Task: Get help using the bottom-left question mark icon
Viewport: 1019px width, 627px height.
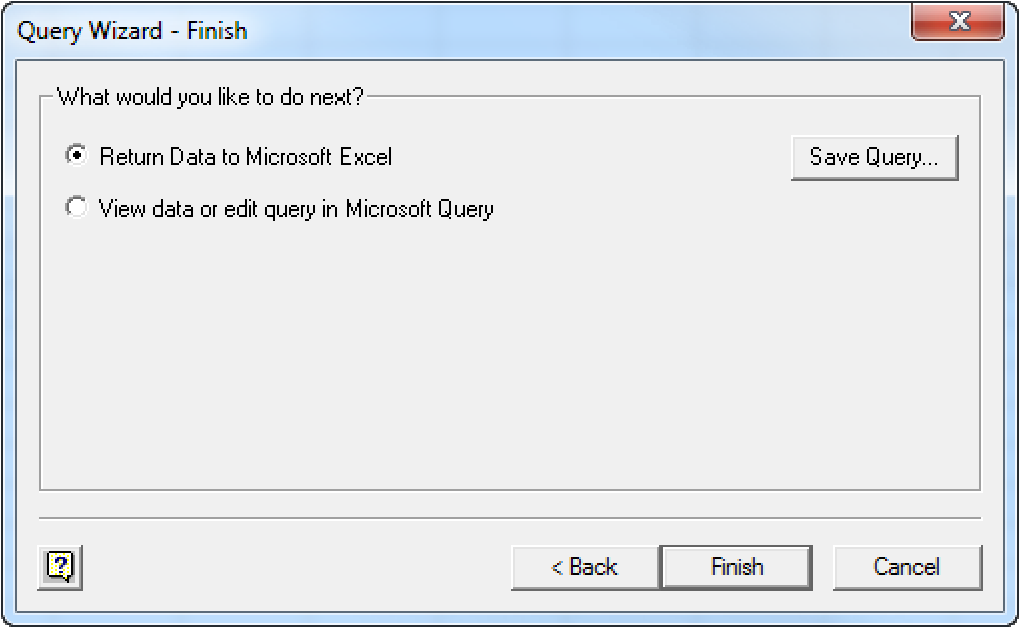Action: 62,567
